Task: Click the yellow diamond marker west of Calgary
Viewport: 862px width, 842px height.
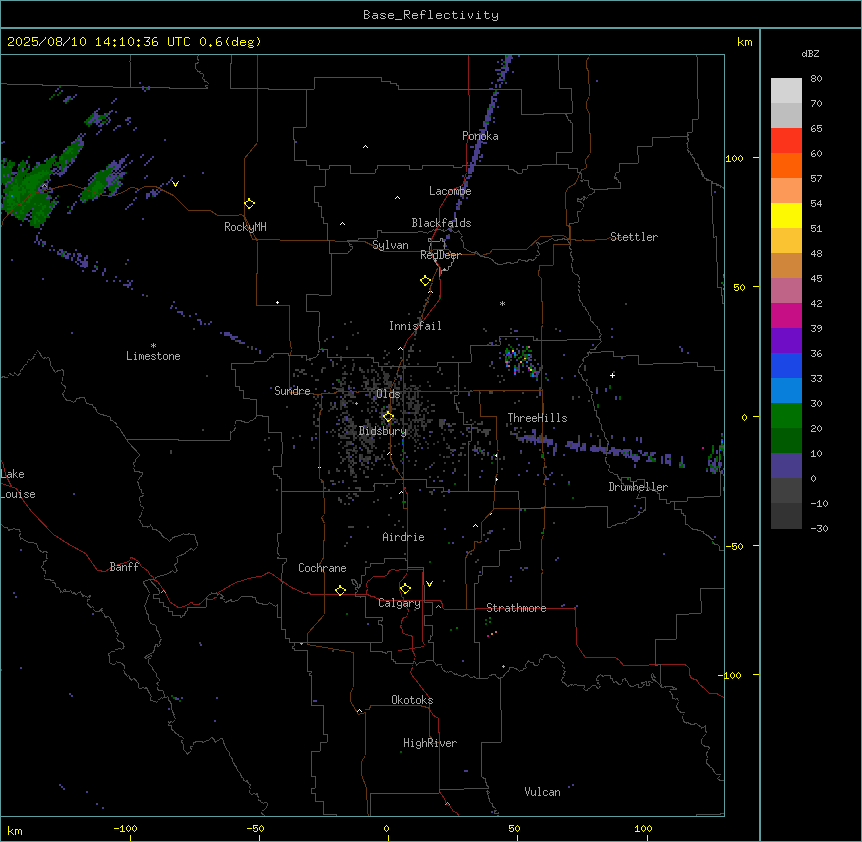Action: pos(340,590)
